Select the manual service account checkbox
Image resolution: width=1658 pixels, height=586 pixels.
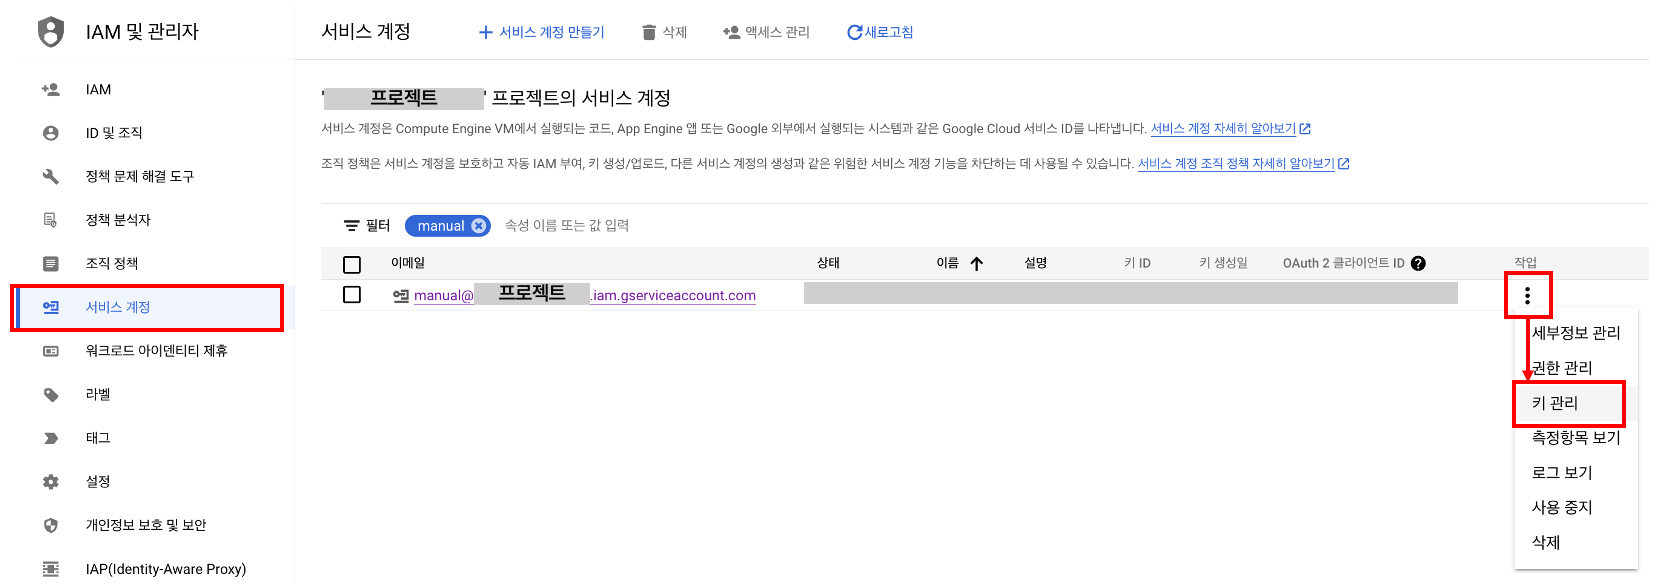[352, 295]
